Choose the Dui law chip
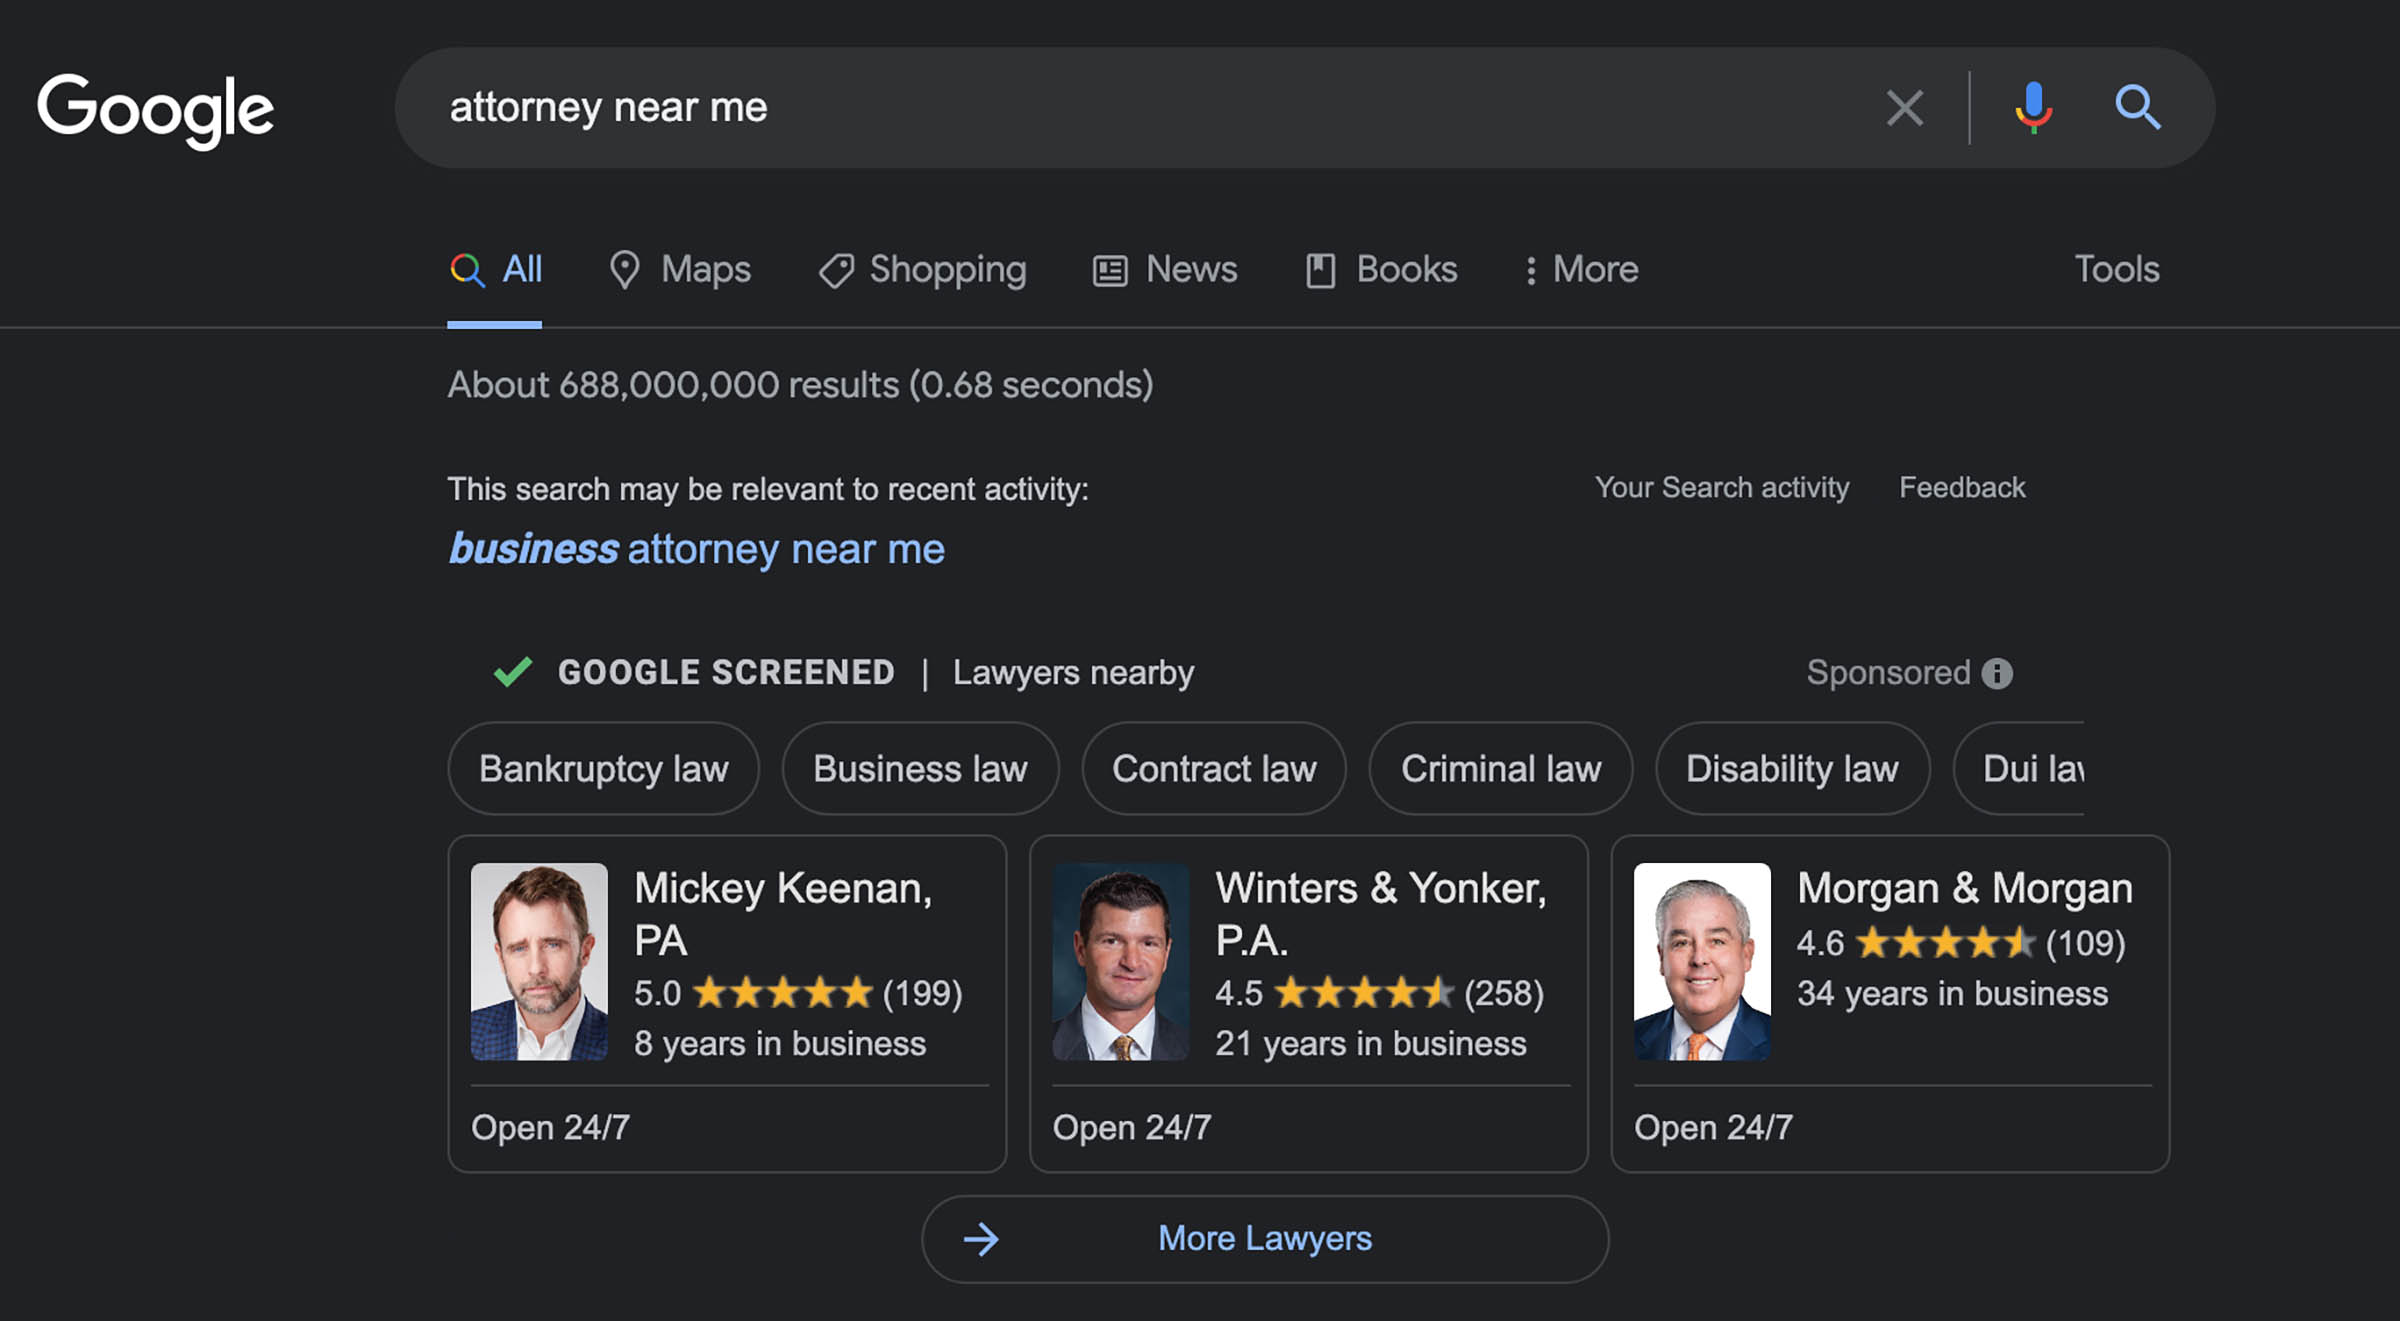The width and height of the screenshot is (2400, 1321). [x=2020, y=768]
